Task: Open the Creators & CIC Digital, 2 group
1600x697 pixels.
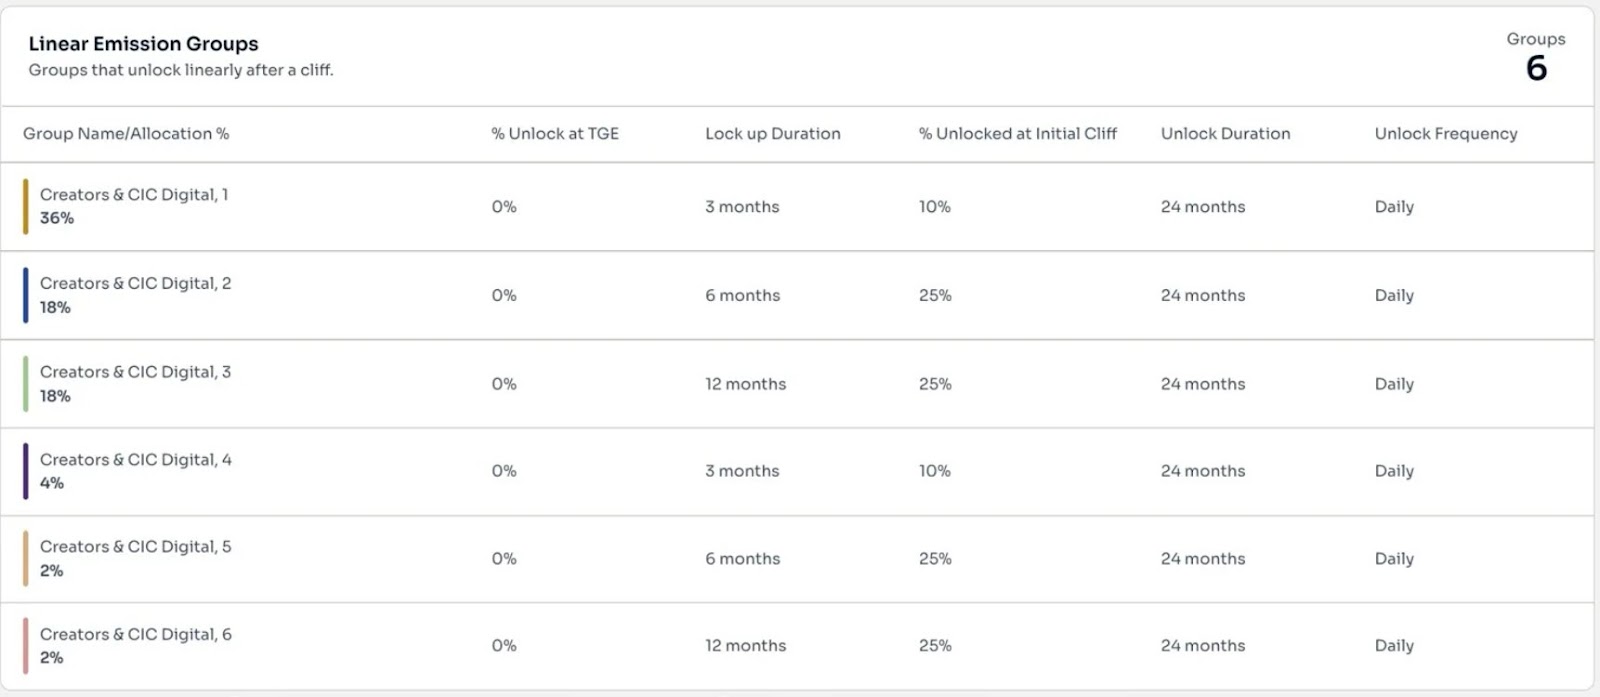Action: point(135,284)
